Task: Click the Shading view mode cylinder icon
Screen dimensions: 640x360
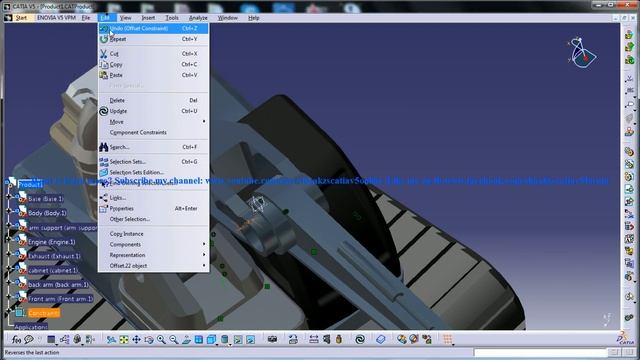Action: pos(224,339)
